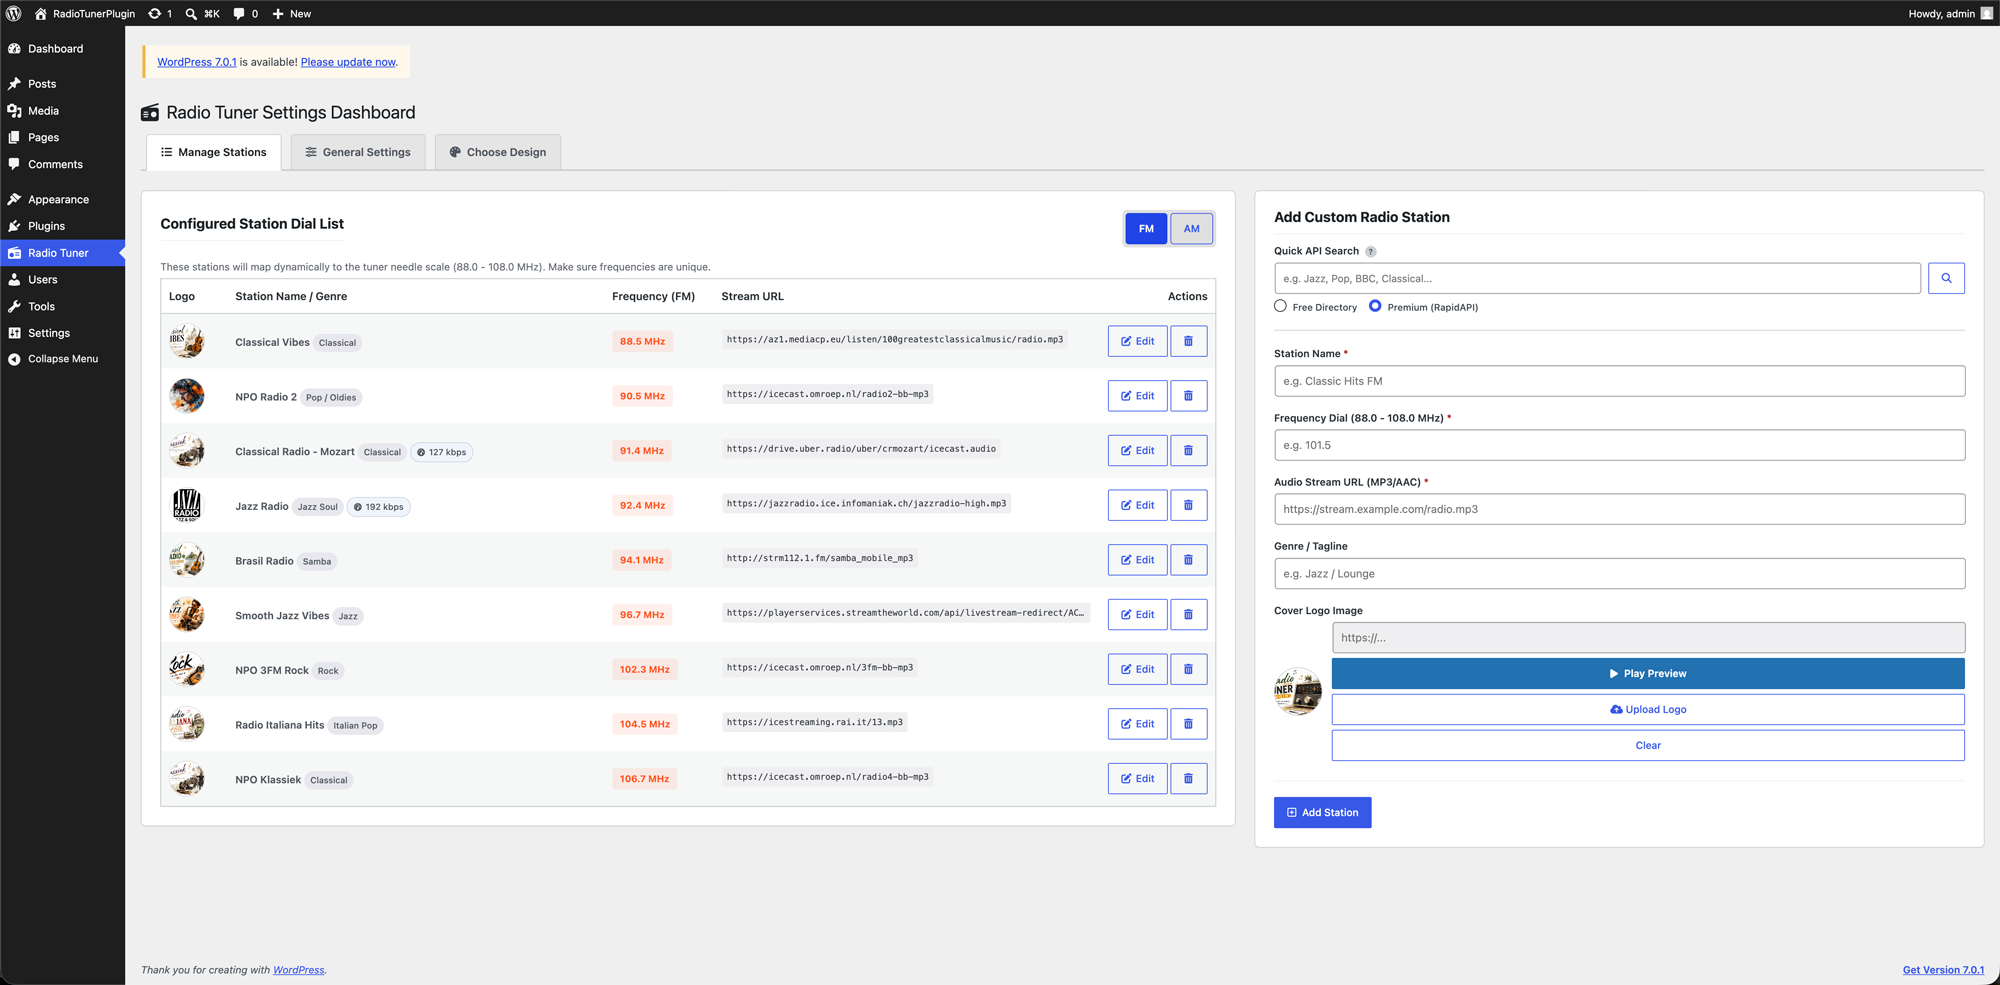2000x985 pixels.
Task: Delete the Jazz Radio station via its trash icon
Action: coord(1188,505)
